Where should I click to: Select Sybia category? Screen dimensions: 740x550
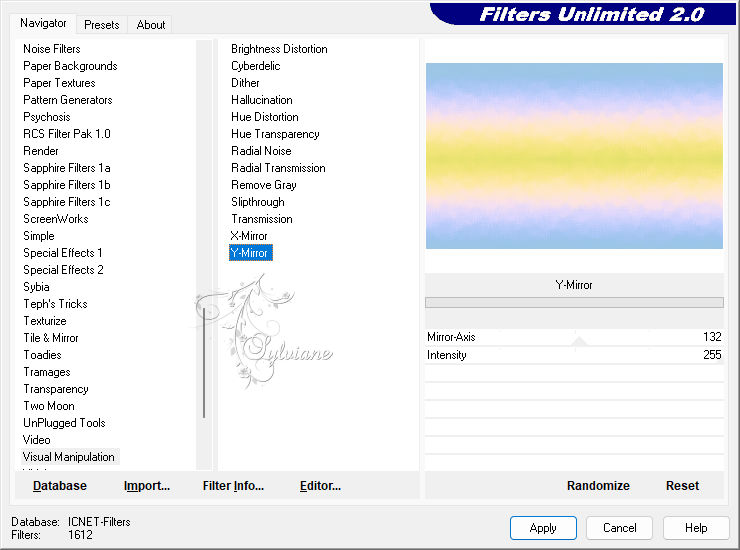[x=36, y=287]
